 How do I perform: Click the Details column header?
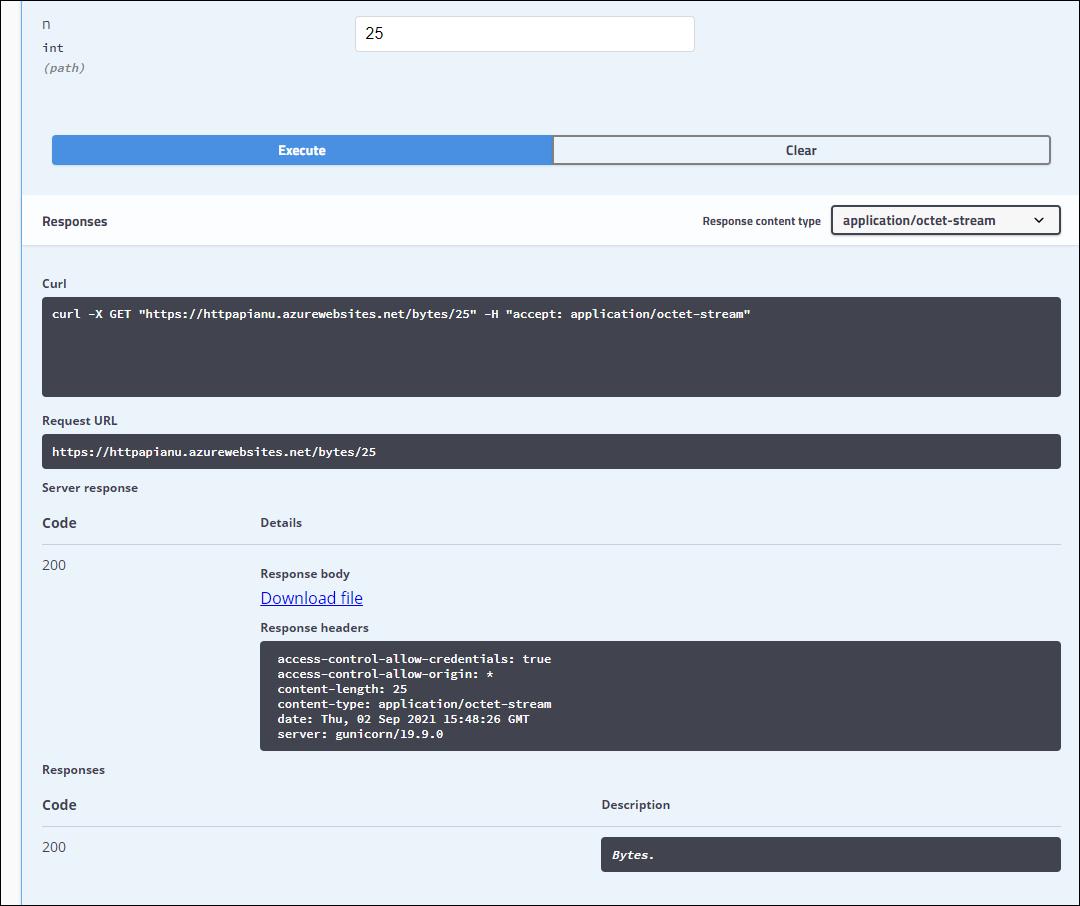coord(281,522)
